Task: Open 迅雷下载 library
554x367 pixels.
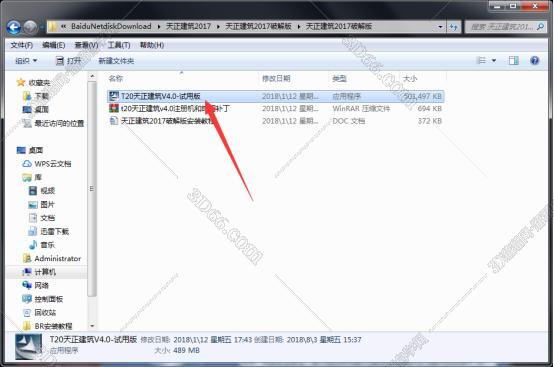Action: [x=54, y=231]
